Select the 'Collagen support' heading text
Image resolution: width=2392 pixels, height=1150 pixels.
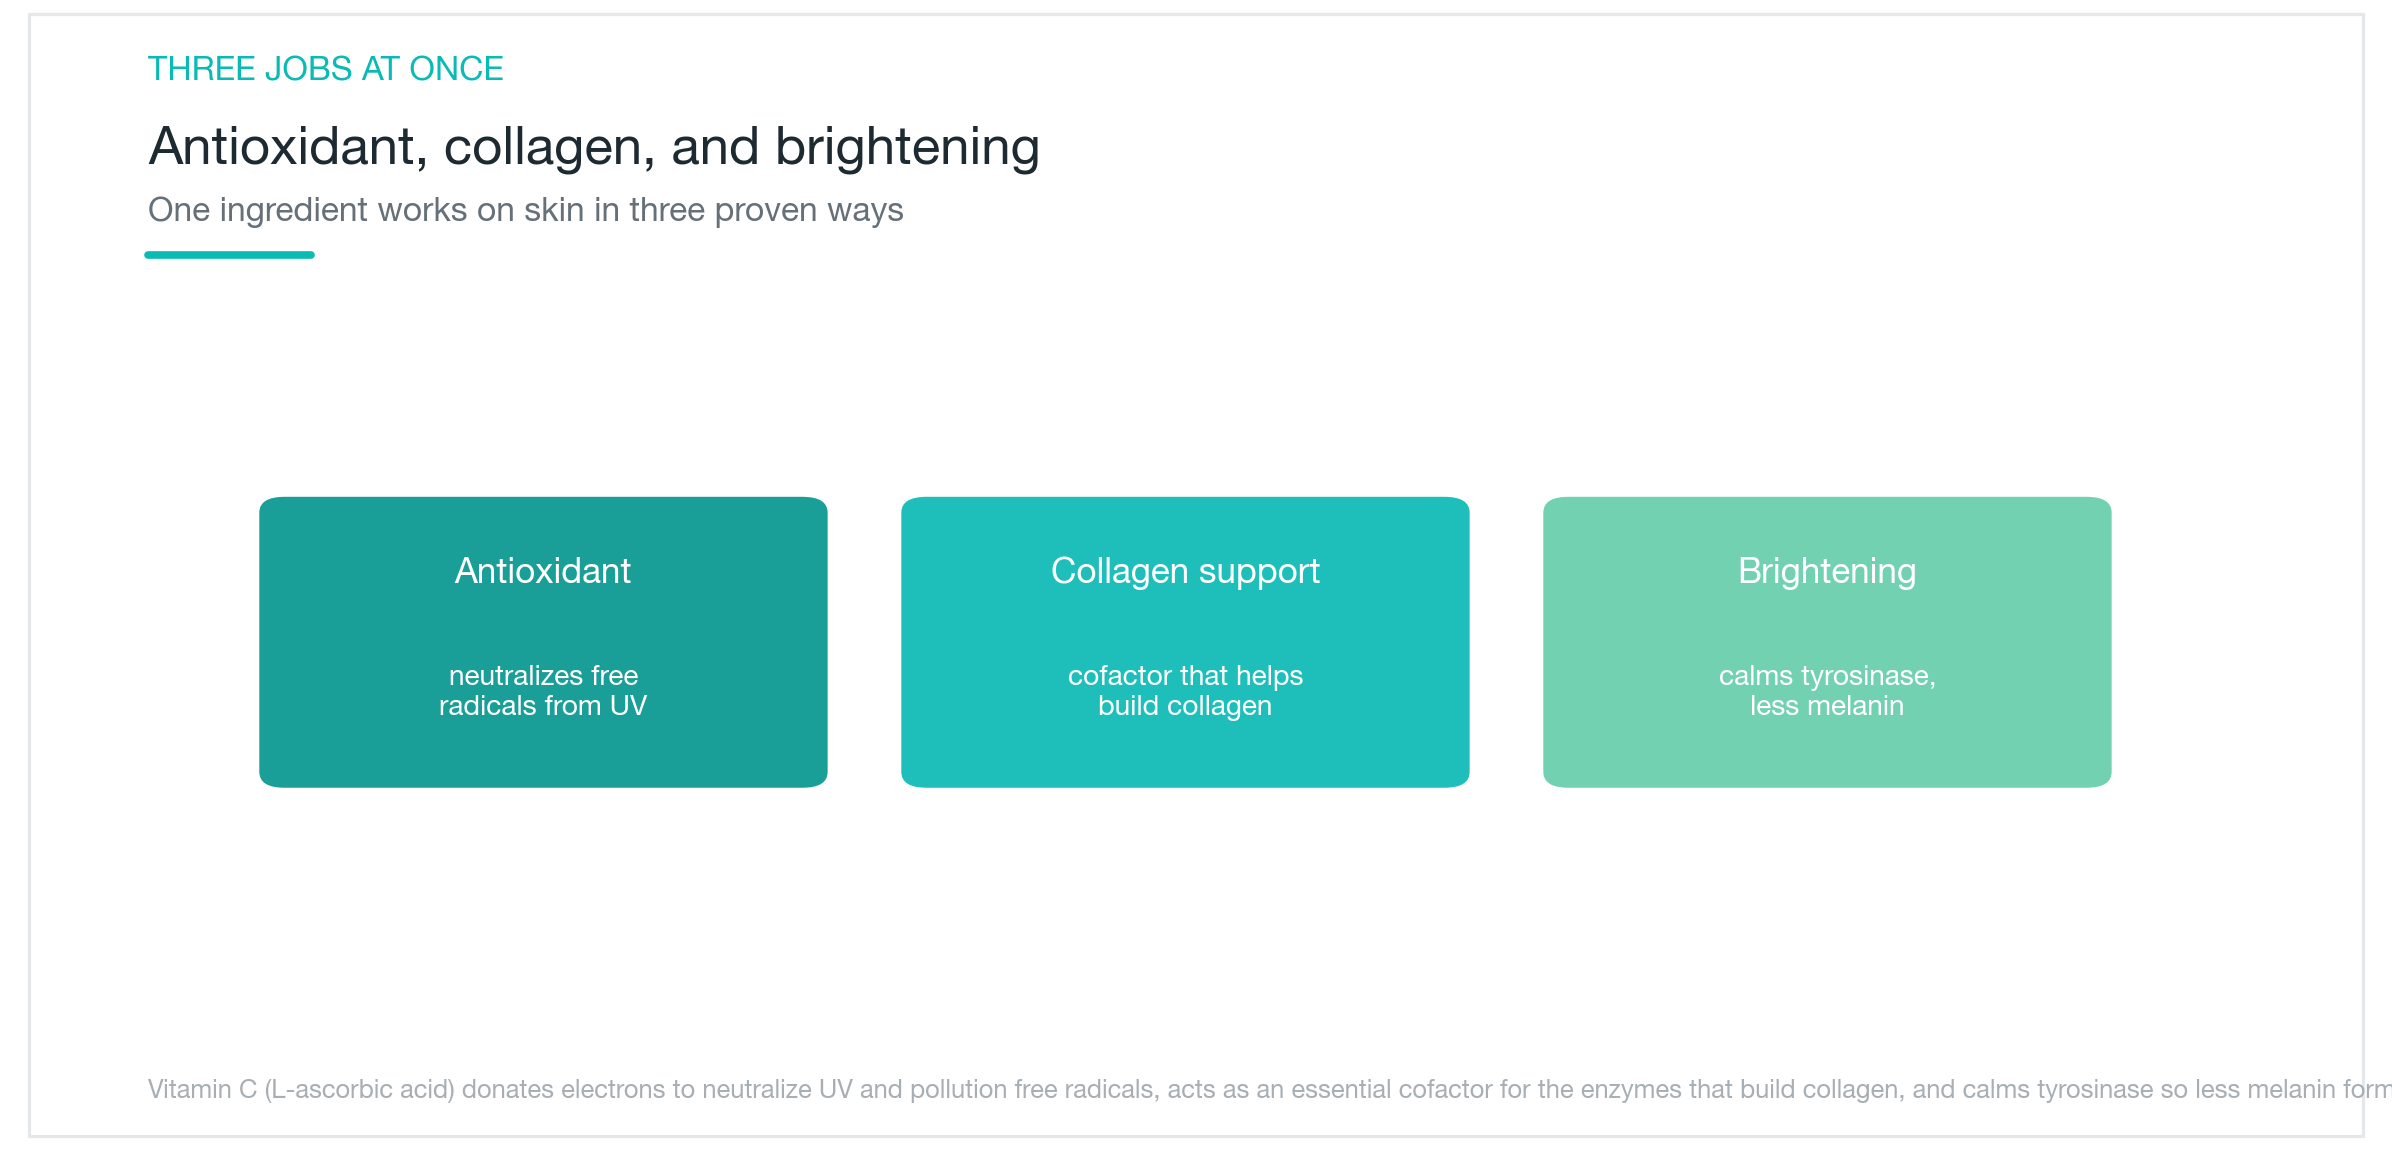pyautogui.click(x=1185, y=571)
